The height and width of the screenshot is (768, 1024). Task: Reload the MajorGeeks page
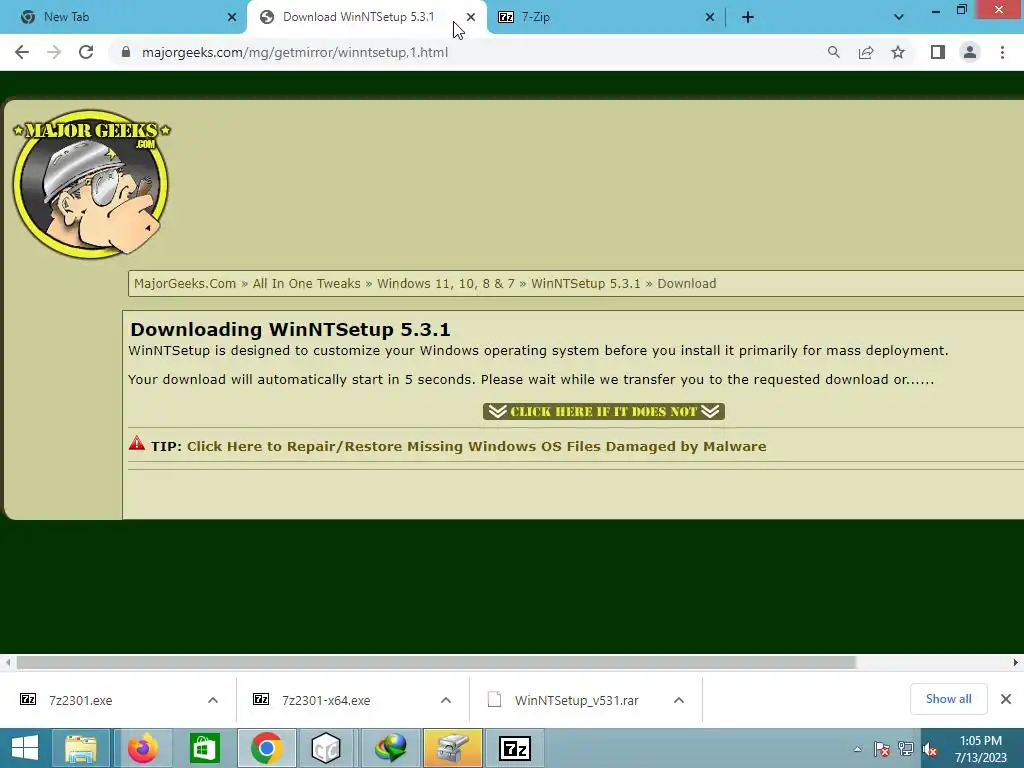click(x=86, y=52)
